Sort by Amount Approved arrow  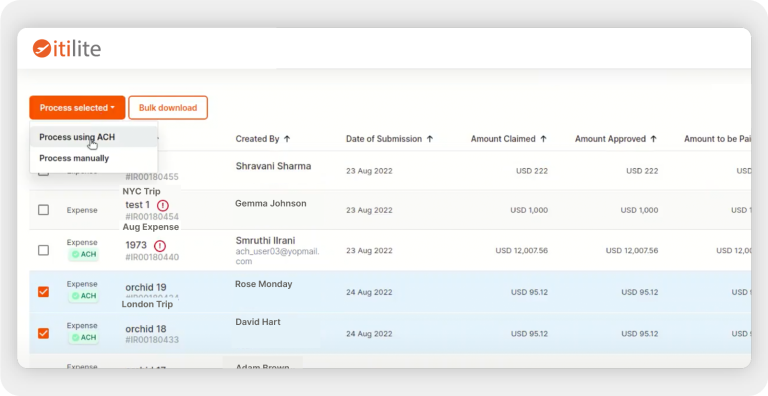point(653,139)
